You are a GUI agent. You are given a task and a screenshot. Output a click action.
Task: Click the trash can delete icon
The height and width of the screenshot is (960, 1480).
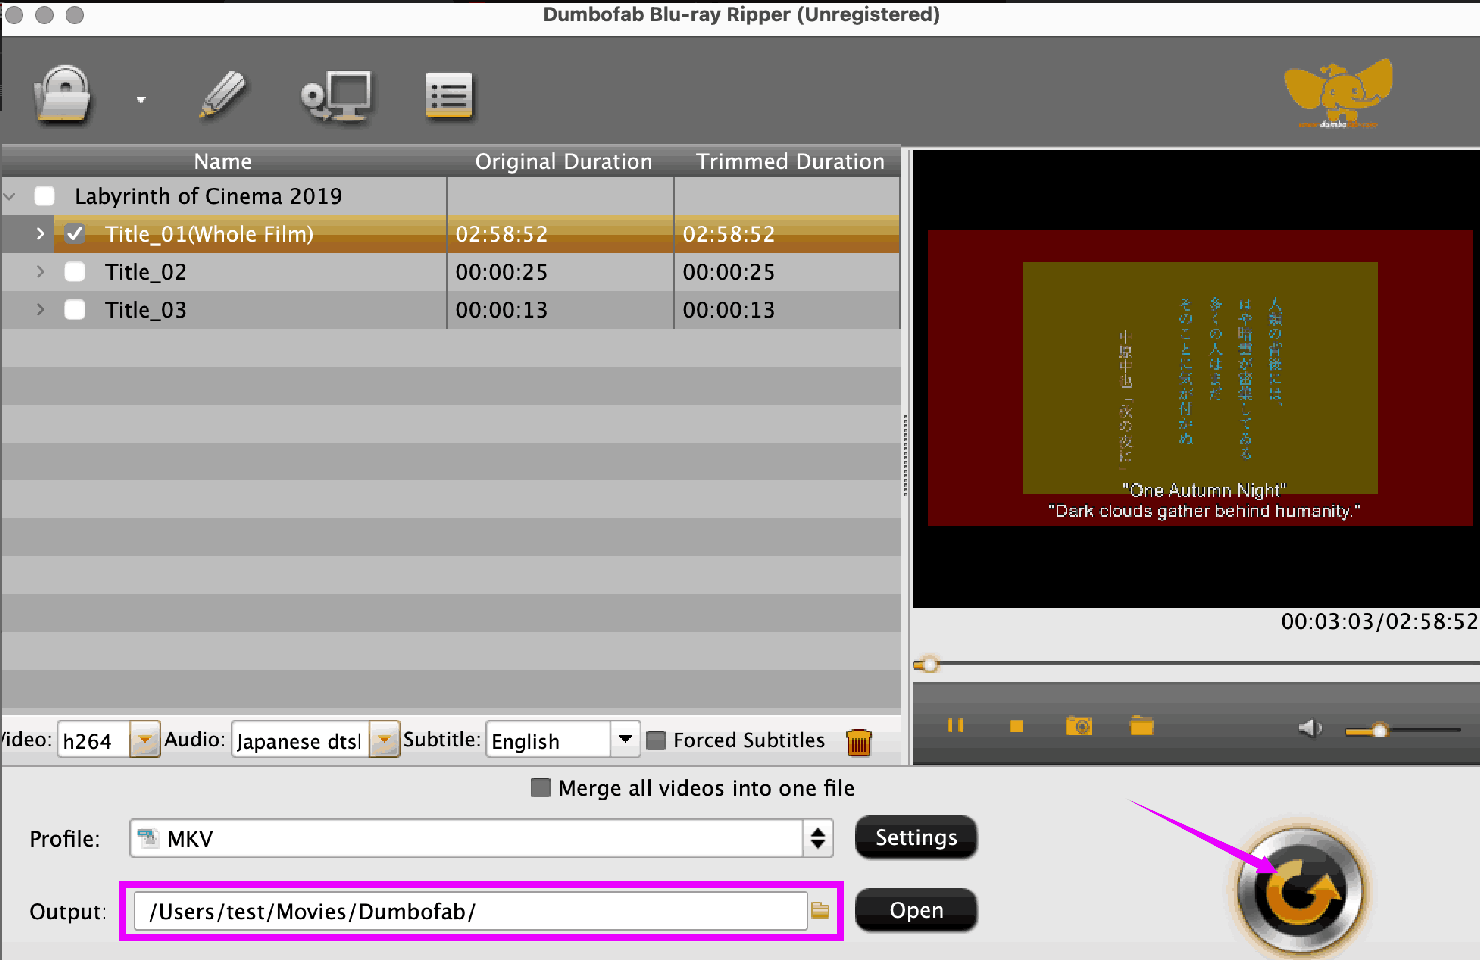[858, 742]
